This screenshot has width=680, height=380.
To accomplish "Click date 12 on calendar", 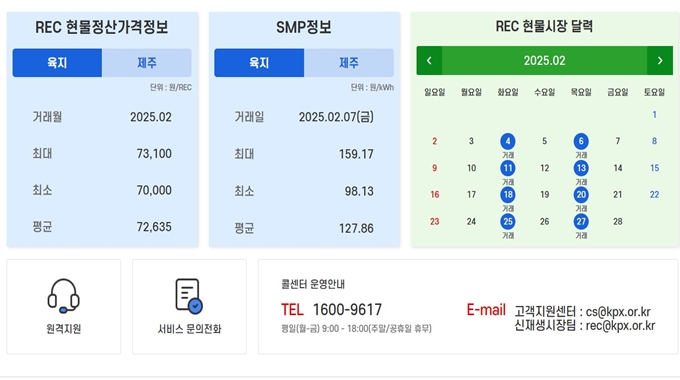I will [545, 168].
